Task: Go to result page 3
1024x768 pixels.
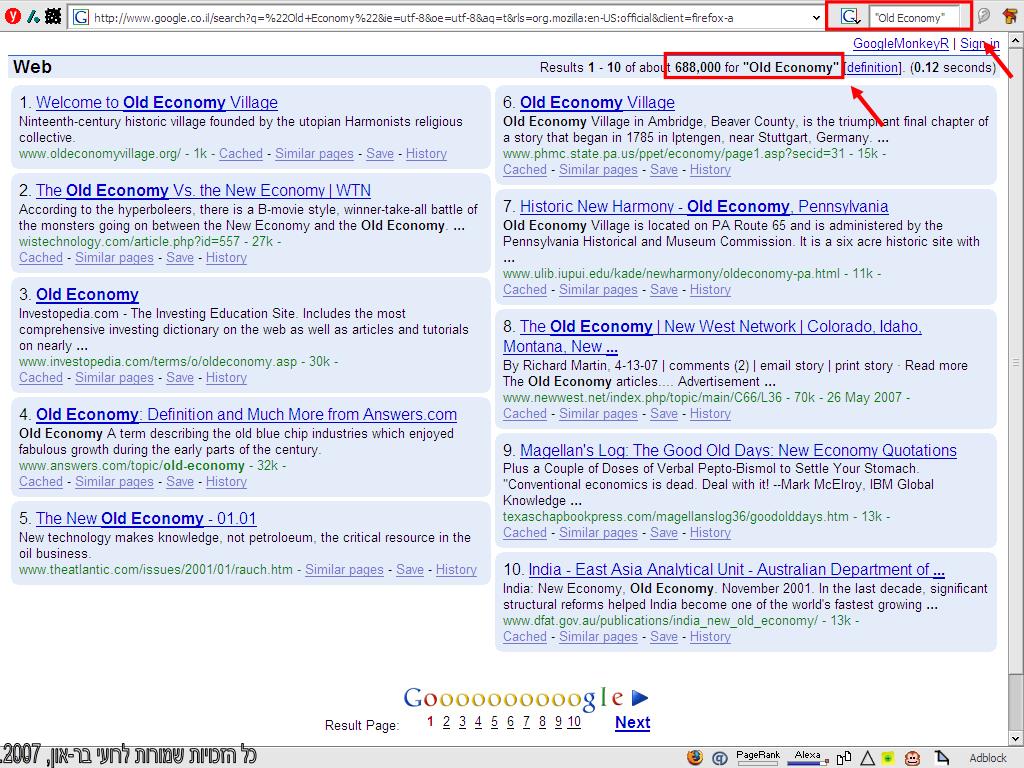Action: point(462,722)
